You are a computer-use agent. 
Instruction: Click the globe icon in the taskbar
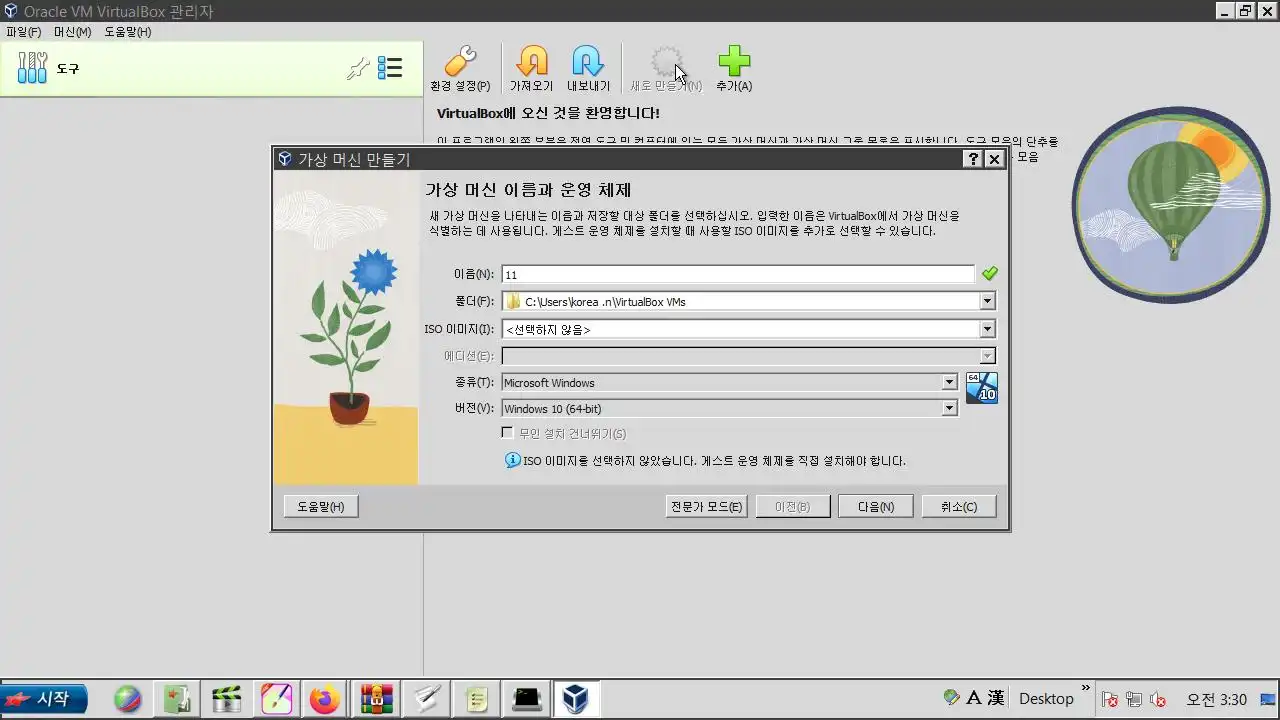127,699
